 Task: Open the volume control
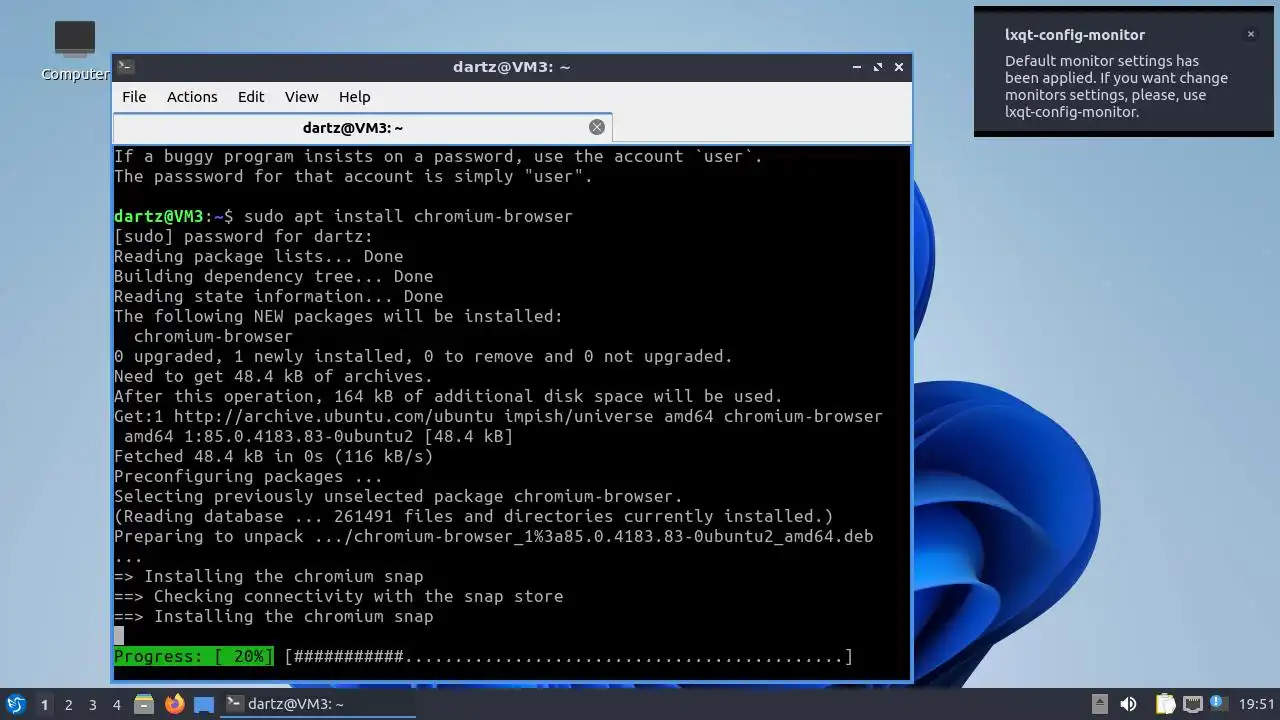click(x=1128, y=704)
